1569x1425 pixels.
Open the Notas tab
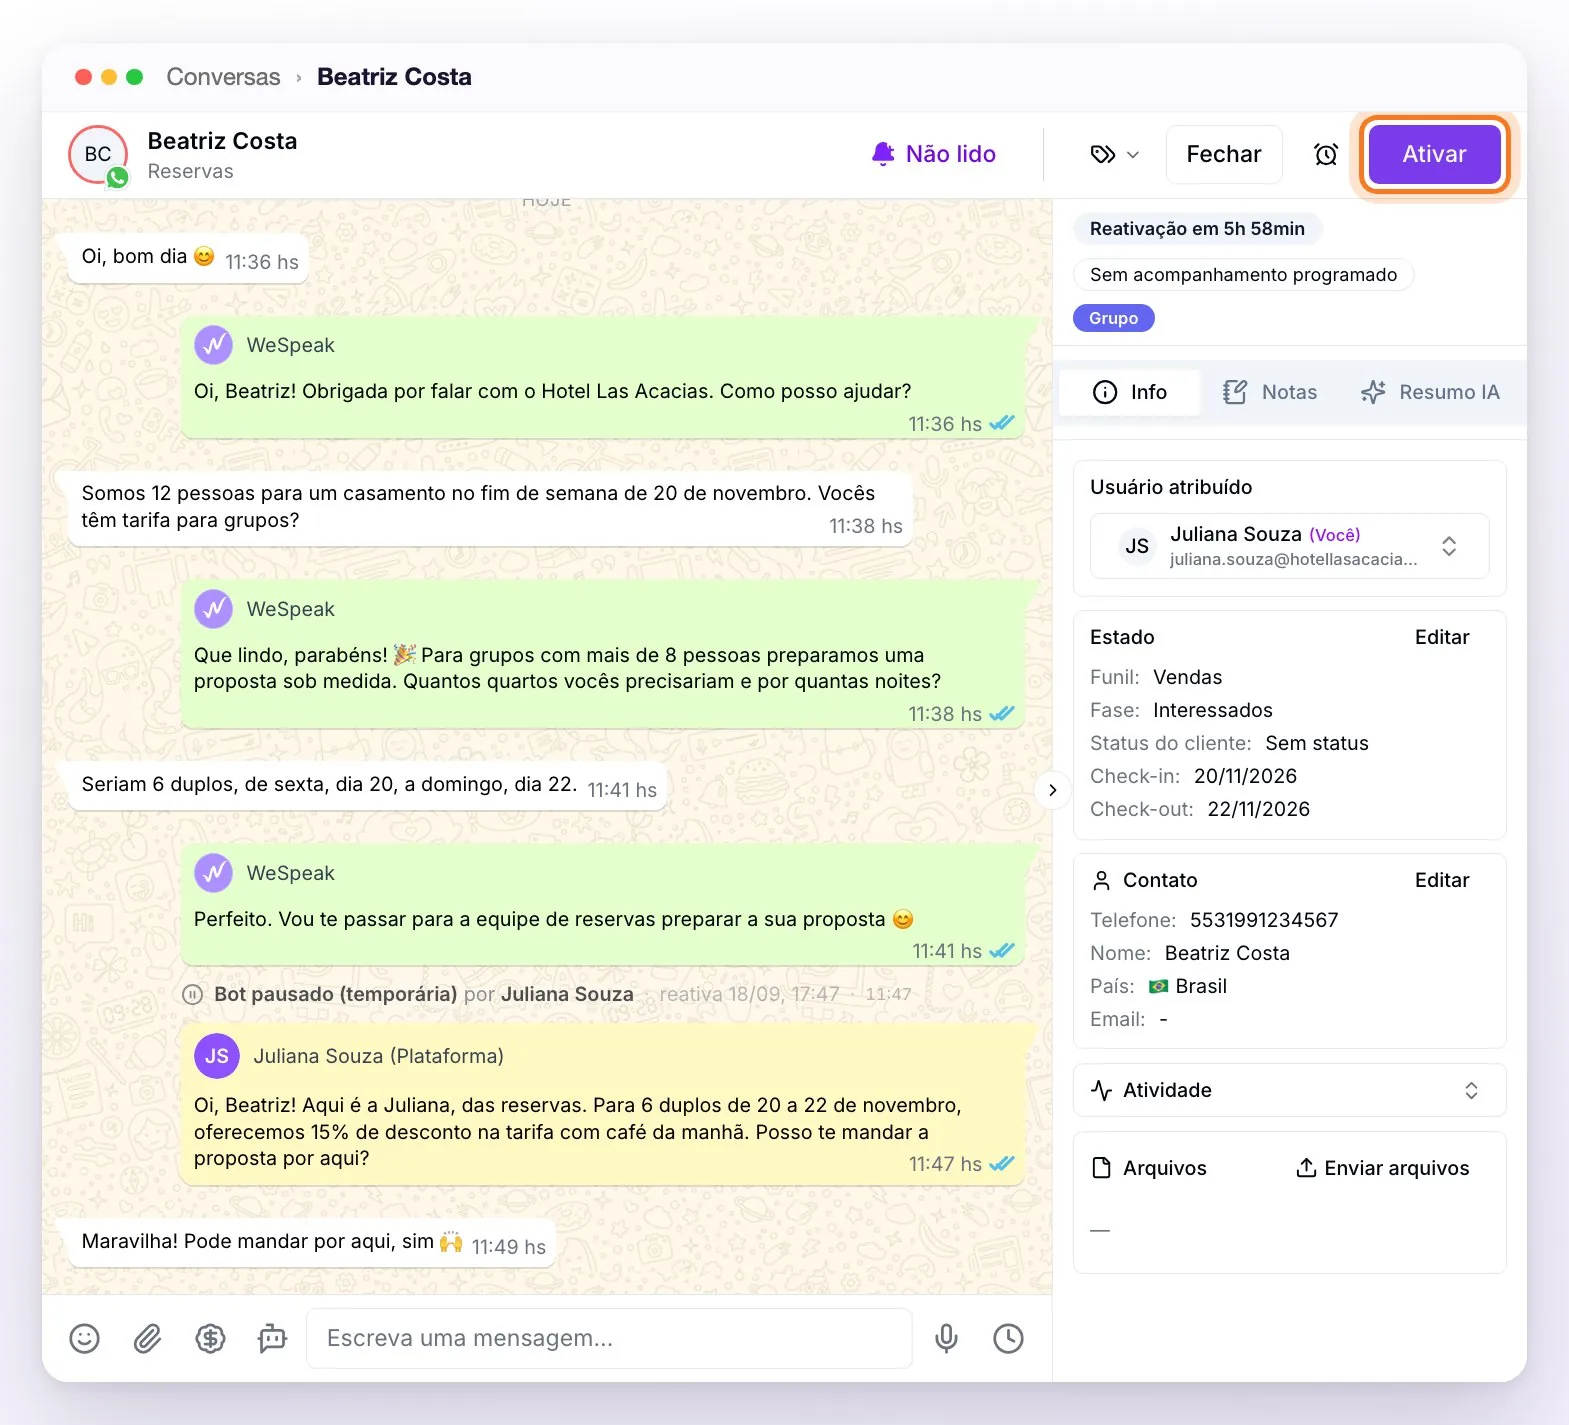(x=1270, y=392)
